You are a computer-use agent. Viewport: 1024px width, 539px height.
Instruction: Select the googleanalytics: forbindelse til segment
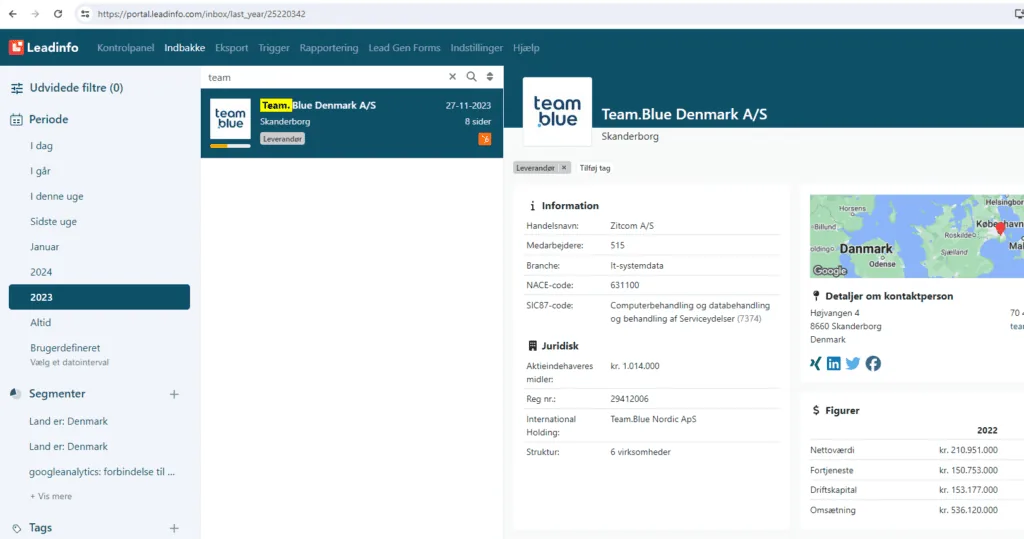pyautogui.click(x=102, y=472)
